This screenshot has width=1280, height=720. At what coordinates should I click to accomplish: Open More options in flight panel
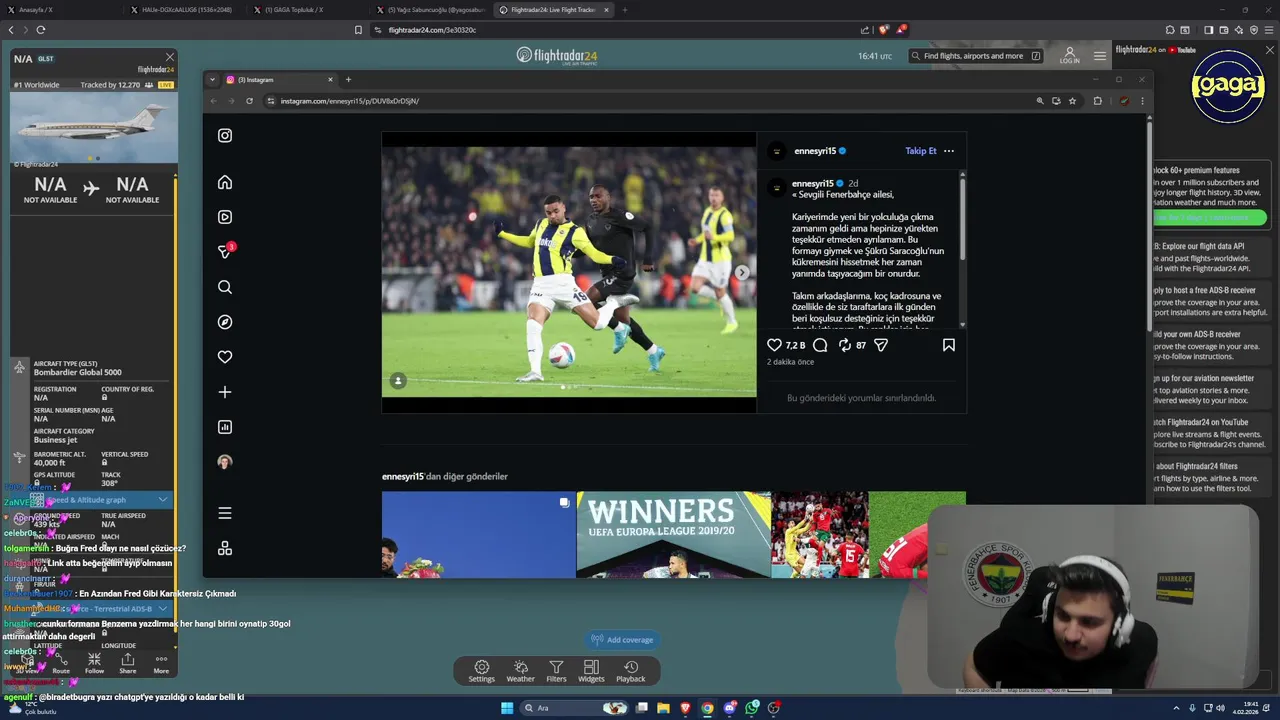tap(161, 664)
